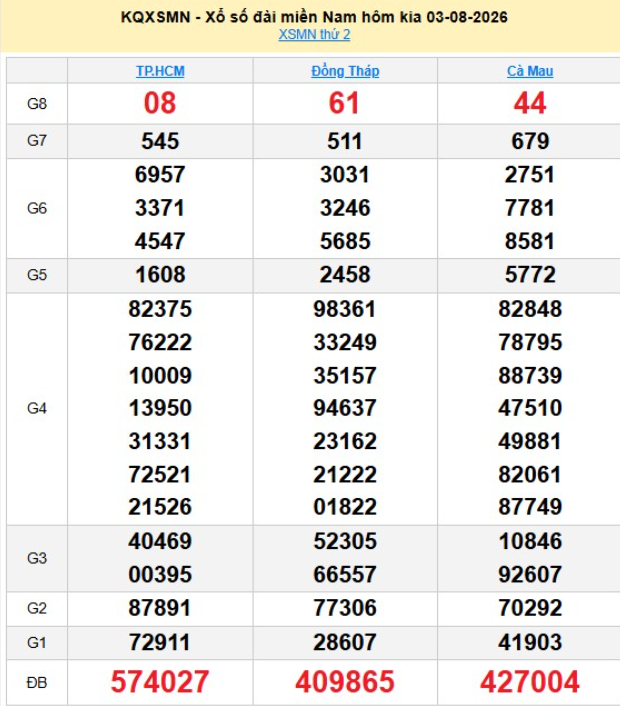Image resolution: width=620 pixels, height=706 pixels.
Task: Click G4 number 82375
Action: (160, 309)
